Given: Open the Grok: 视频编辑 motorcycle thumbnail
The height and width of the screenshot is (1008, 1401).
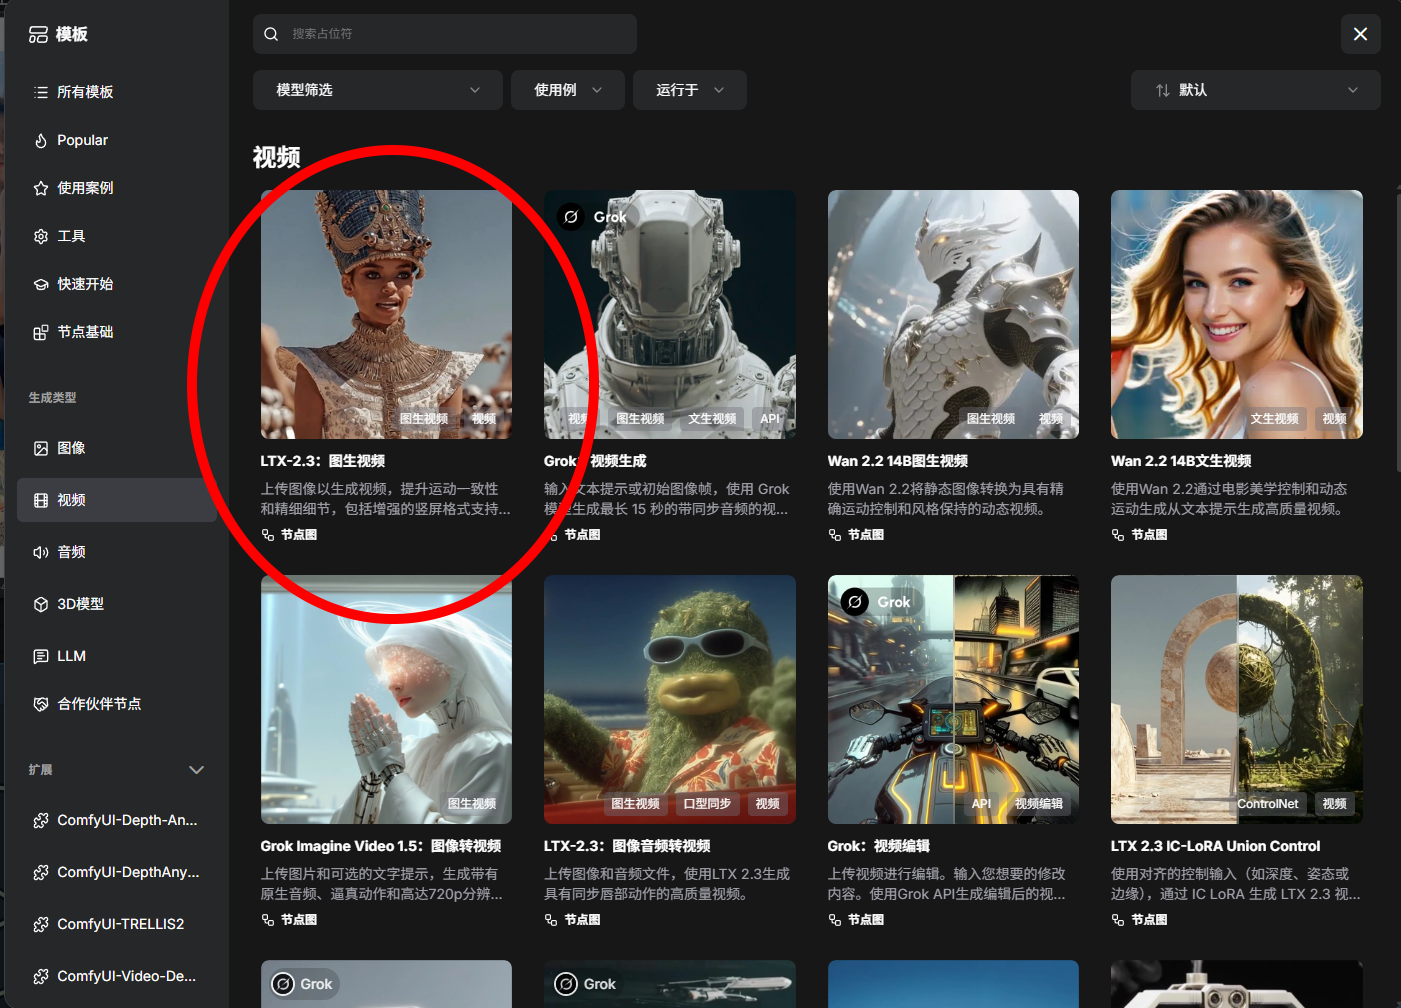Looking at the screenshot, I should click(953, 699).
